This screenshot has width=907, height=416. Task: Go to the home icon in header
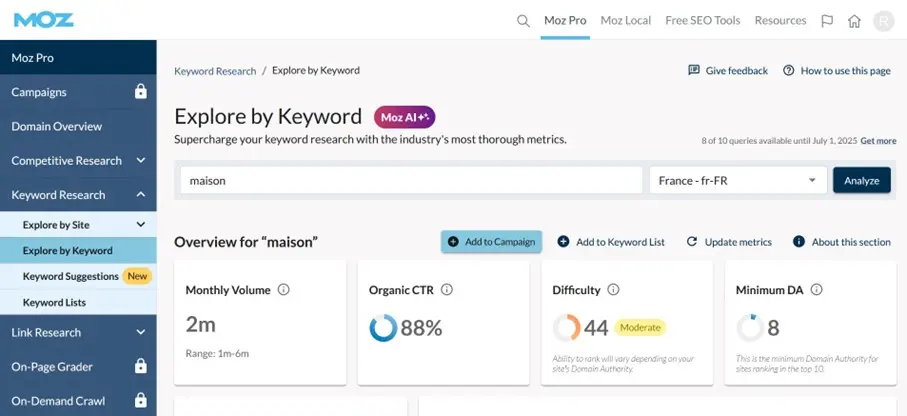pyautogui.click(x=854, y=21)
